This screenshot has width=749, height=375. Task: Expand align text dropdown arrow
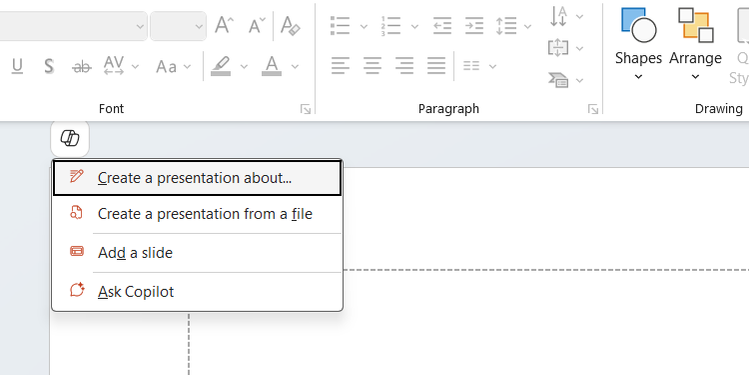point(579,48)
